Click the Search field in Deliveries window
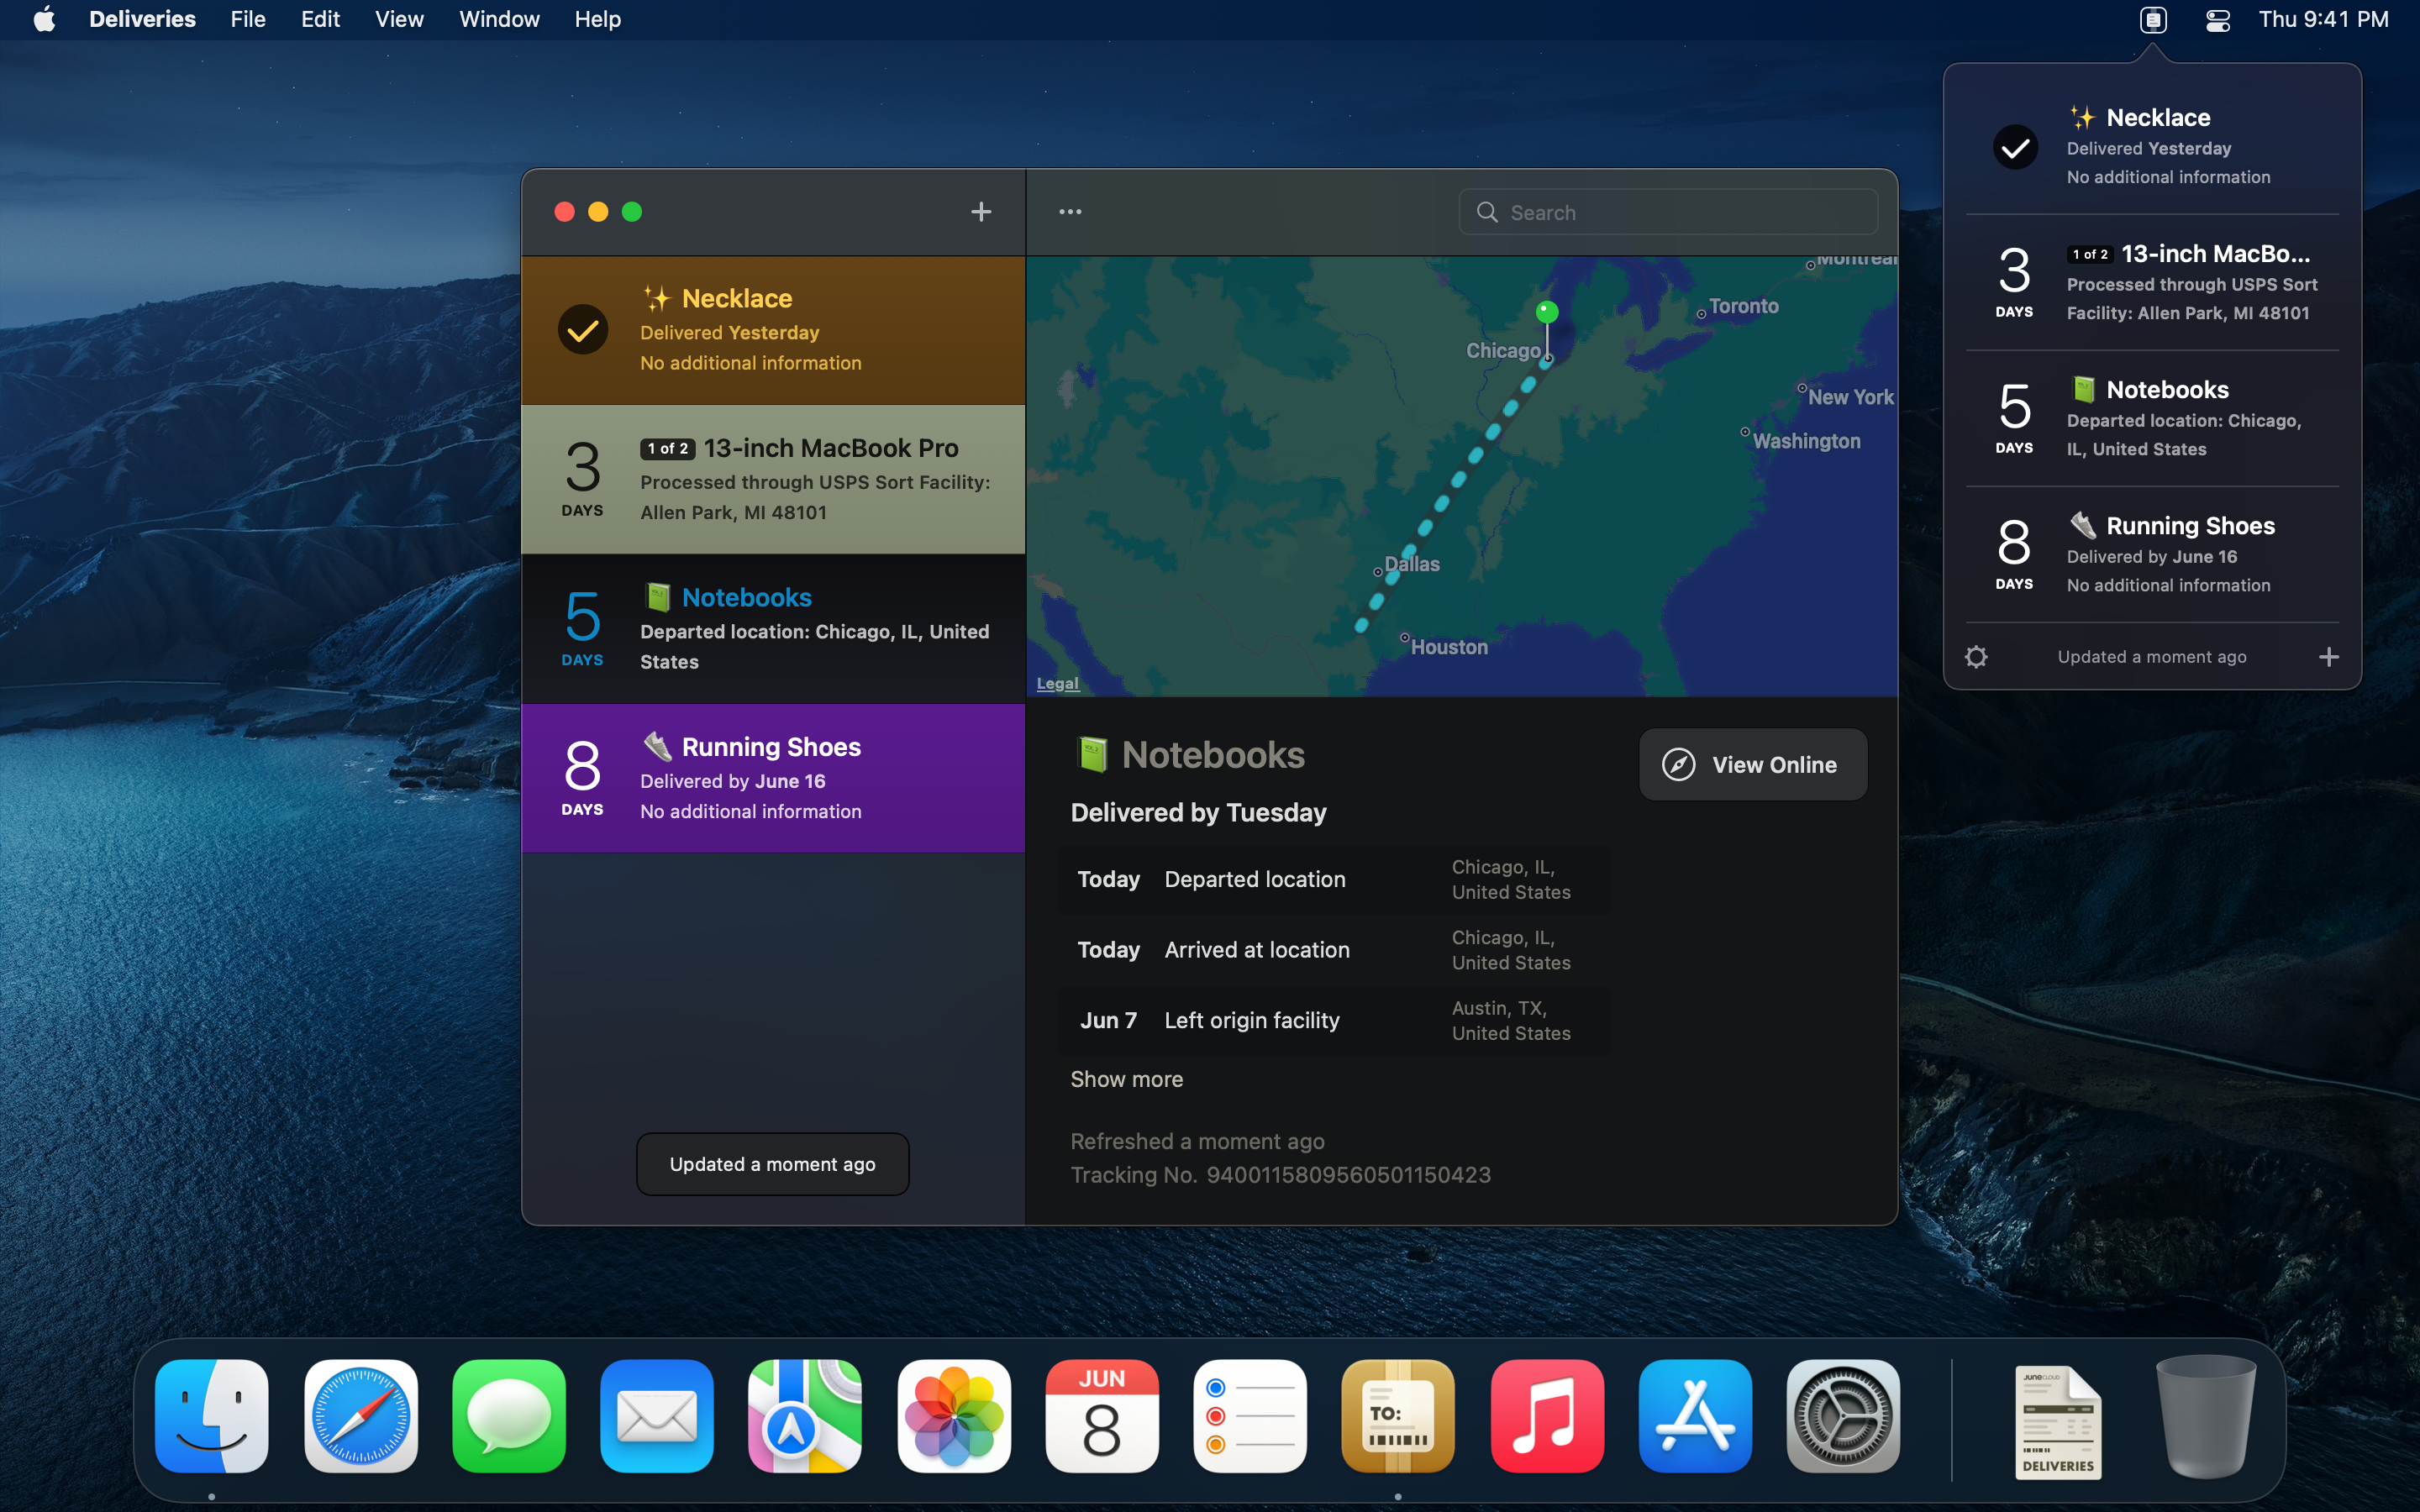The height and width of the screenshot is (1512, 2420). [x=1668, y=212]
